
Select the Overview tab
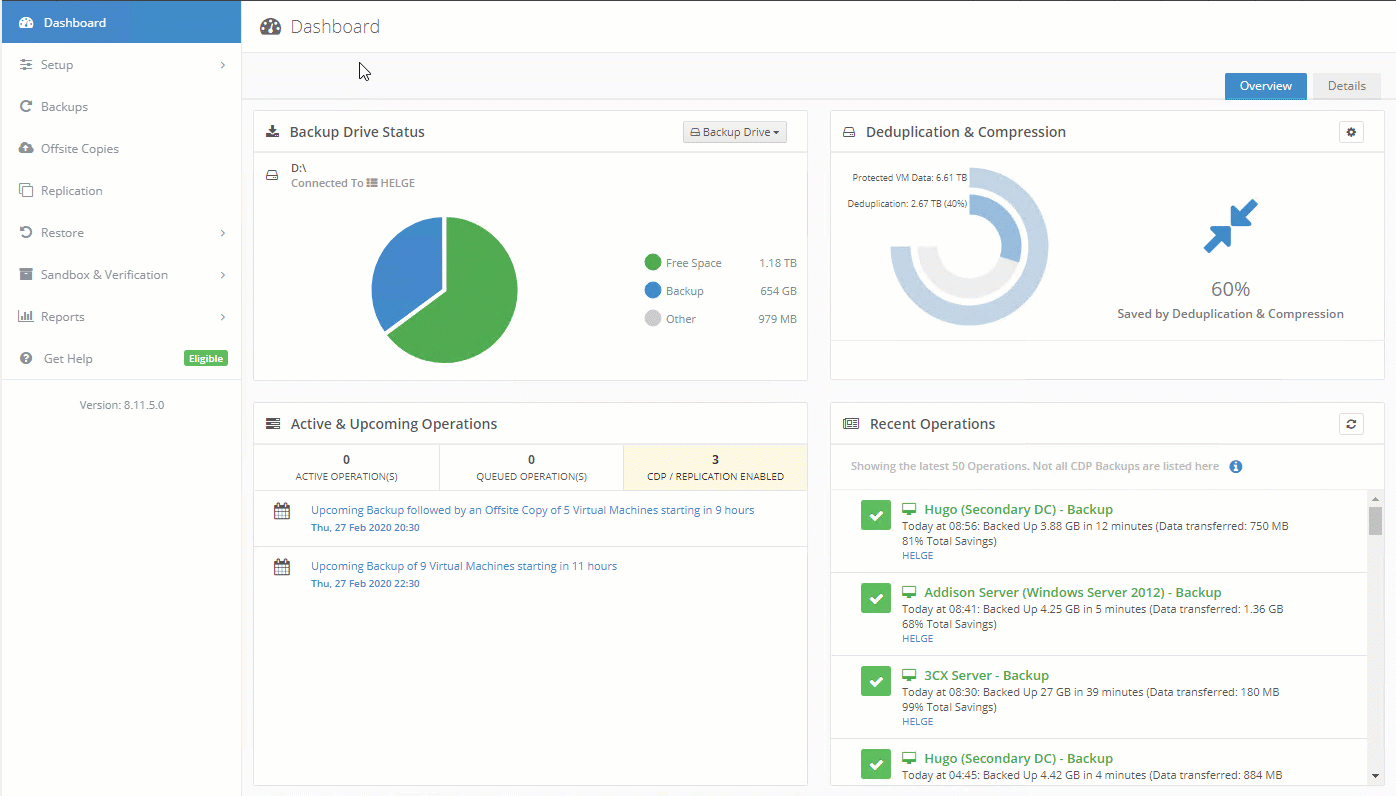1265,86
